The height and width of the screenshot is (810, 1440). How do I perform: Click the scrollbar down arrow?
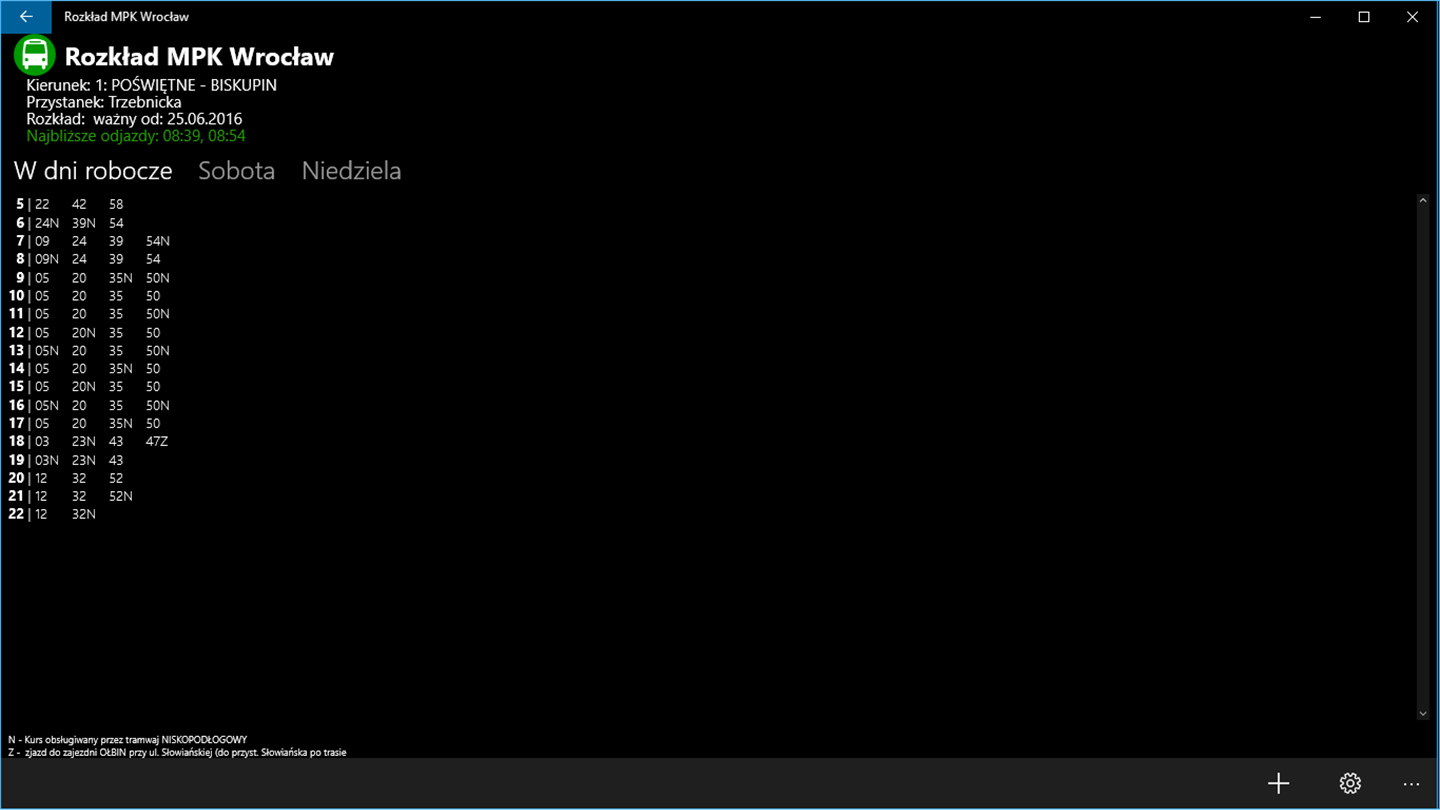[1423, 713]
